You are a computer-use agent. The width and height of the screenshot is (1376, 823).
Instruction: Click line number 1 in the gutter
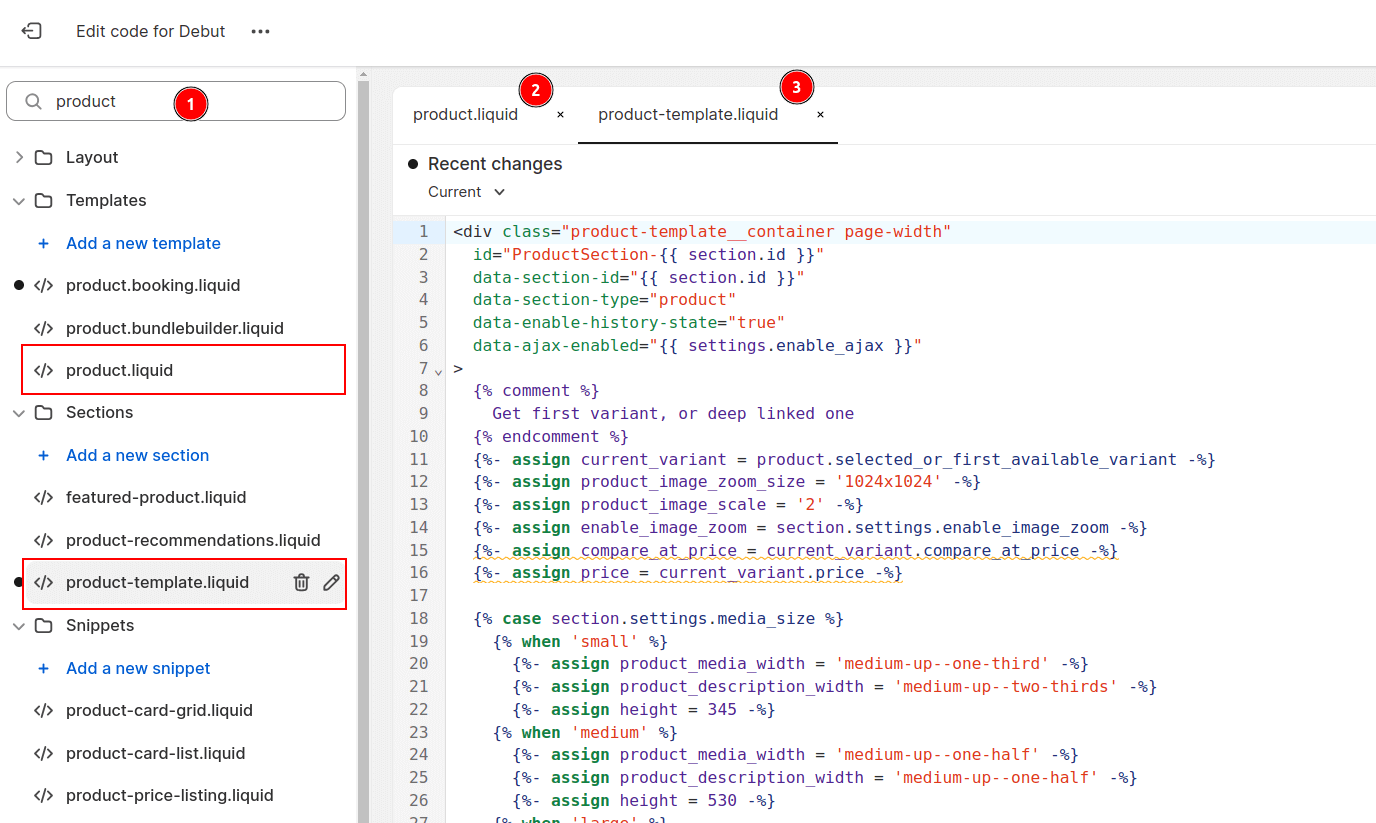(424, 231)
